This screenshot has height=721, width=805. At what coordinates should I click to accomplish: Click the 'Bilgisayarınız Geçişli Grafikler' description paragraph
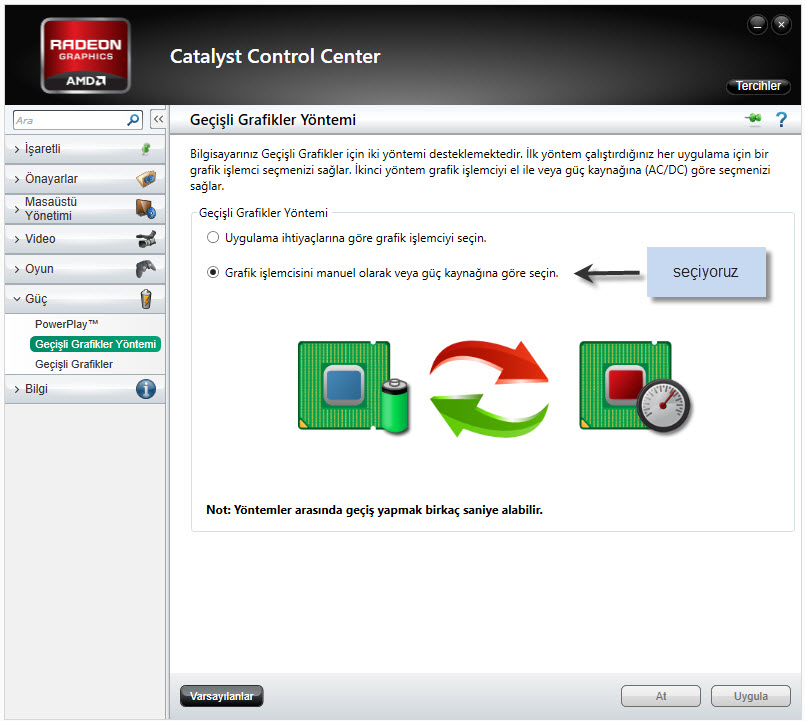point(480,169)
